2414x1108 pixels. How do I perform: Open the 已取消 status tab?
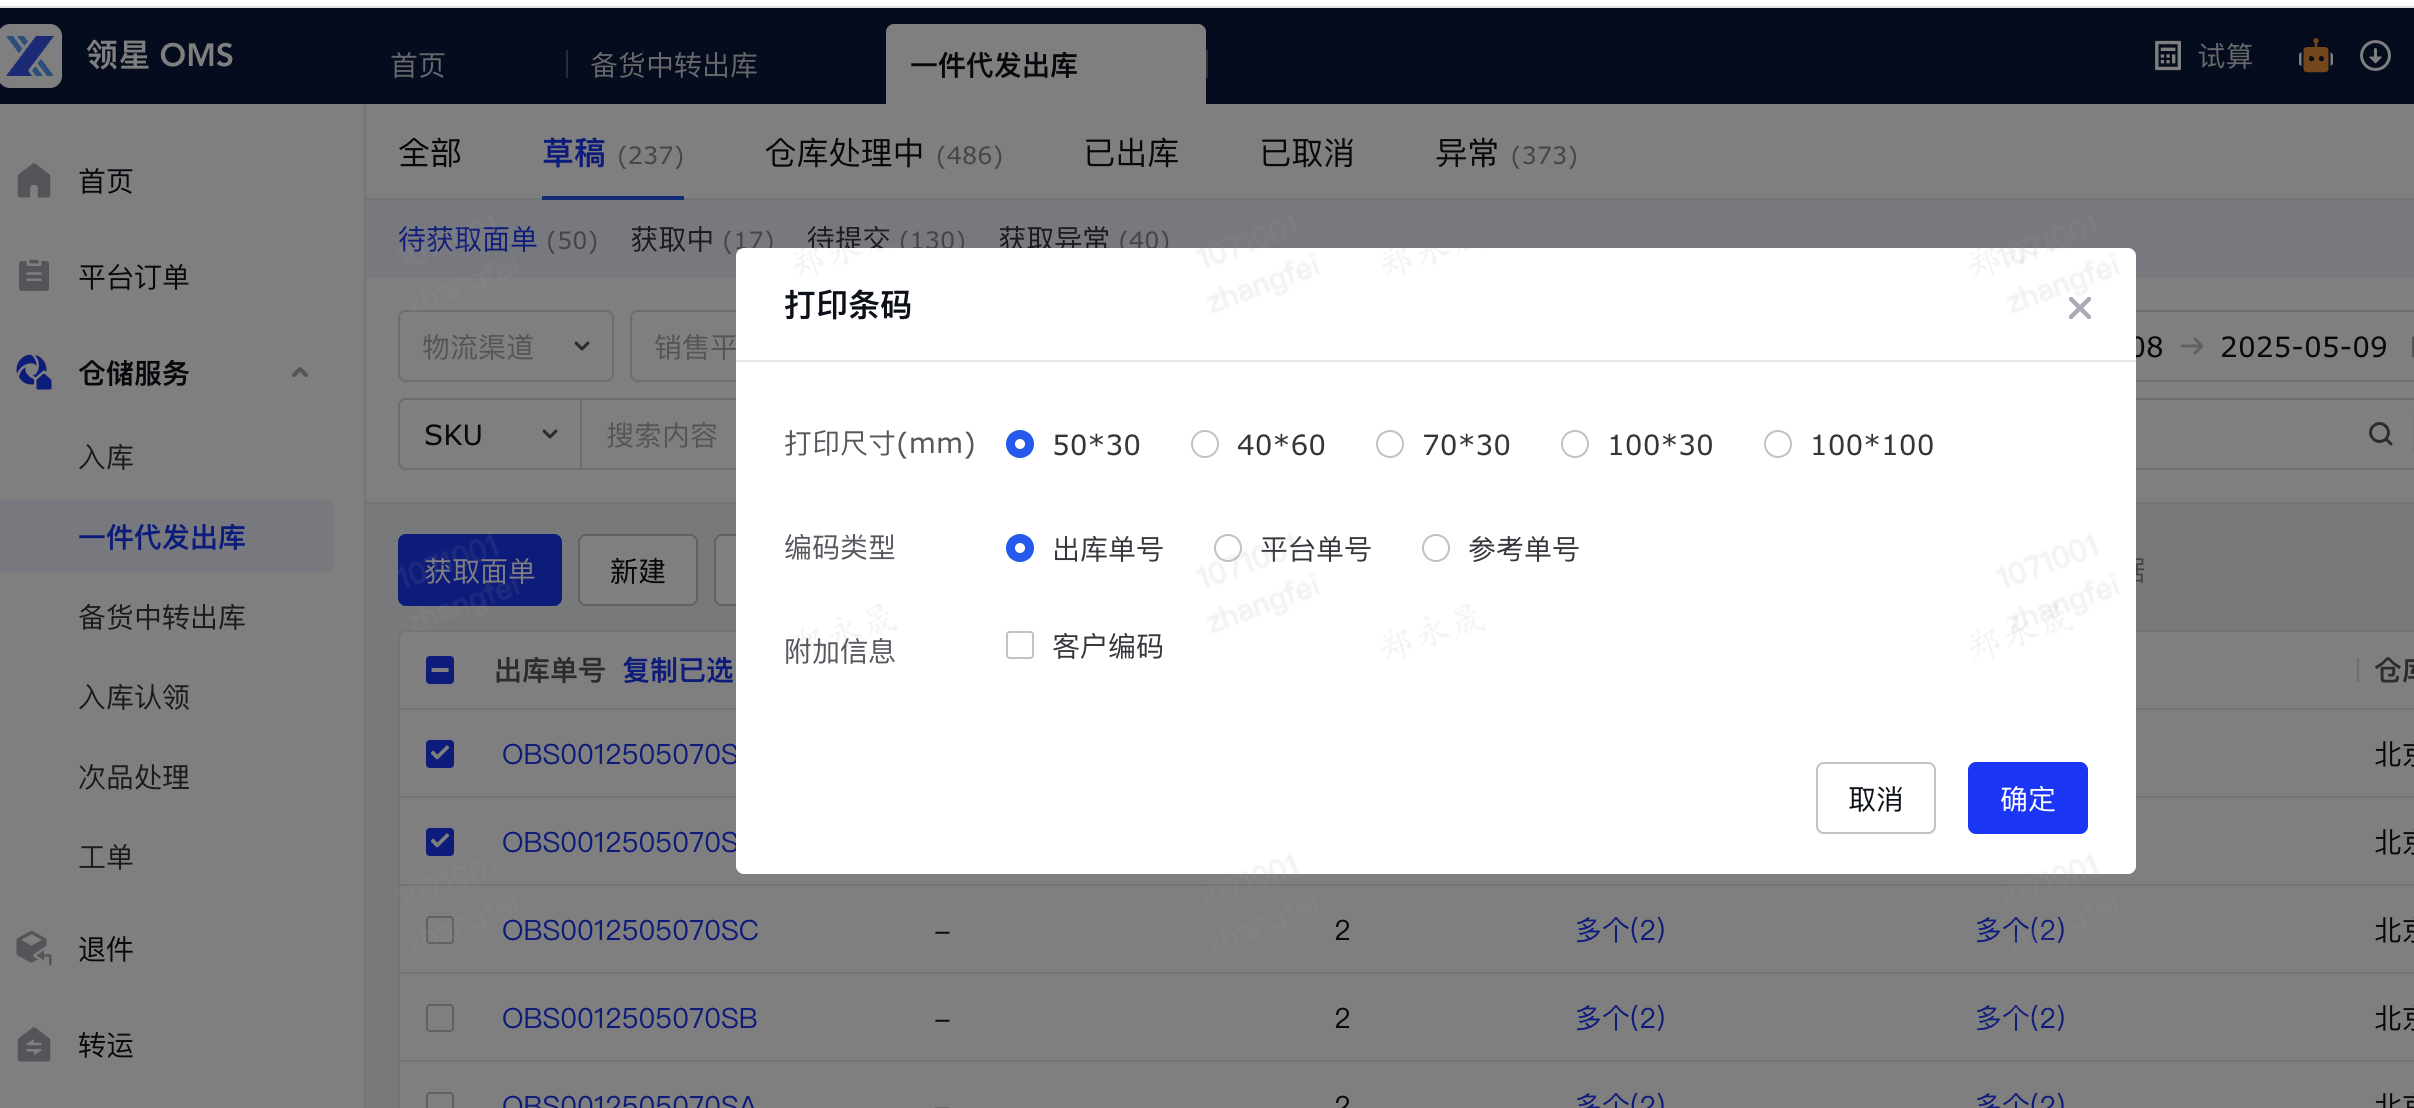(1307, 153)
